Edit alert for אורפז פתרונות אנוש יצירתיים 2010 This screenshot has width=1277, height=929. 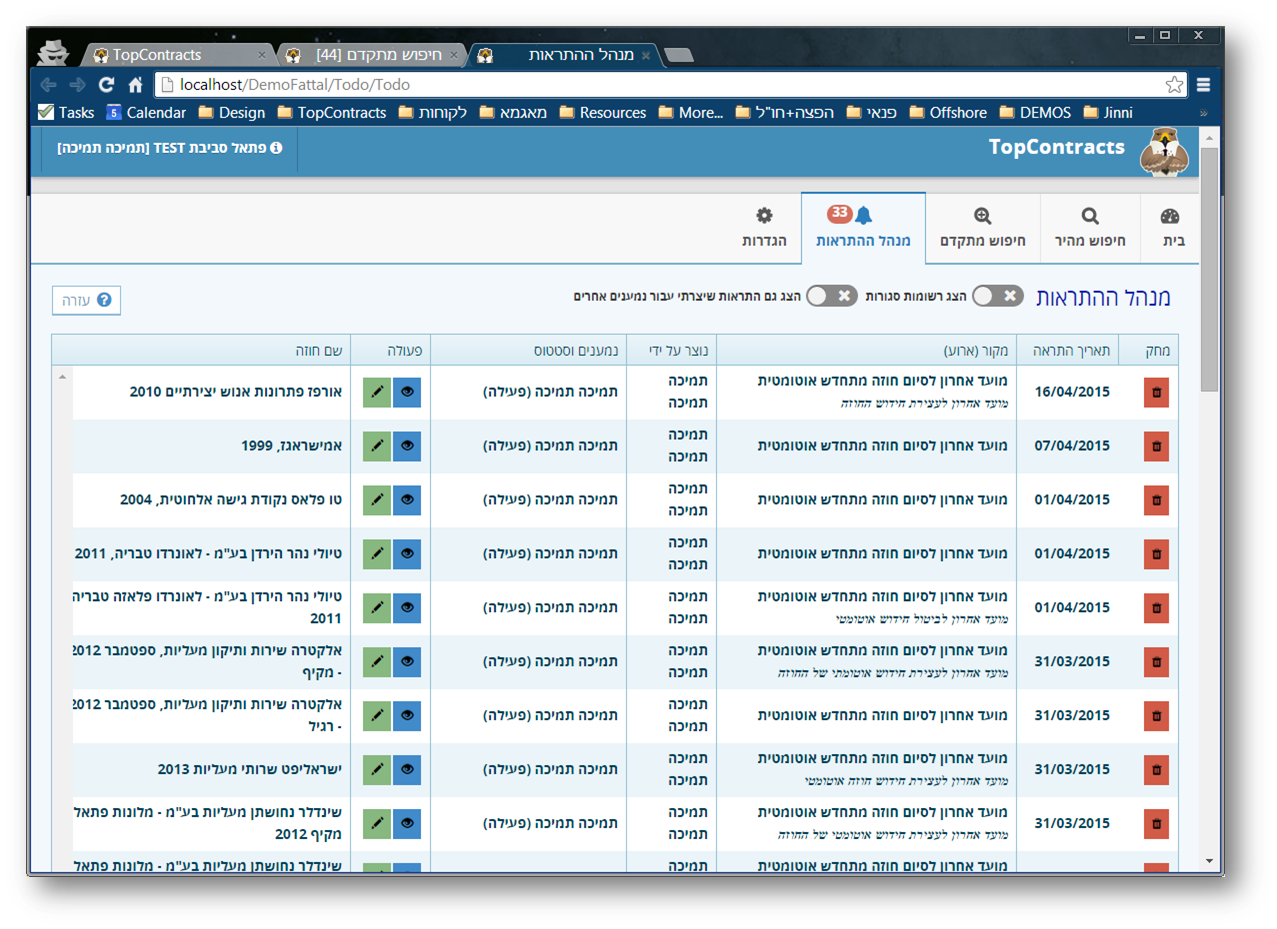tap(377, 393)
